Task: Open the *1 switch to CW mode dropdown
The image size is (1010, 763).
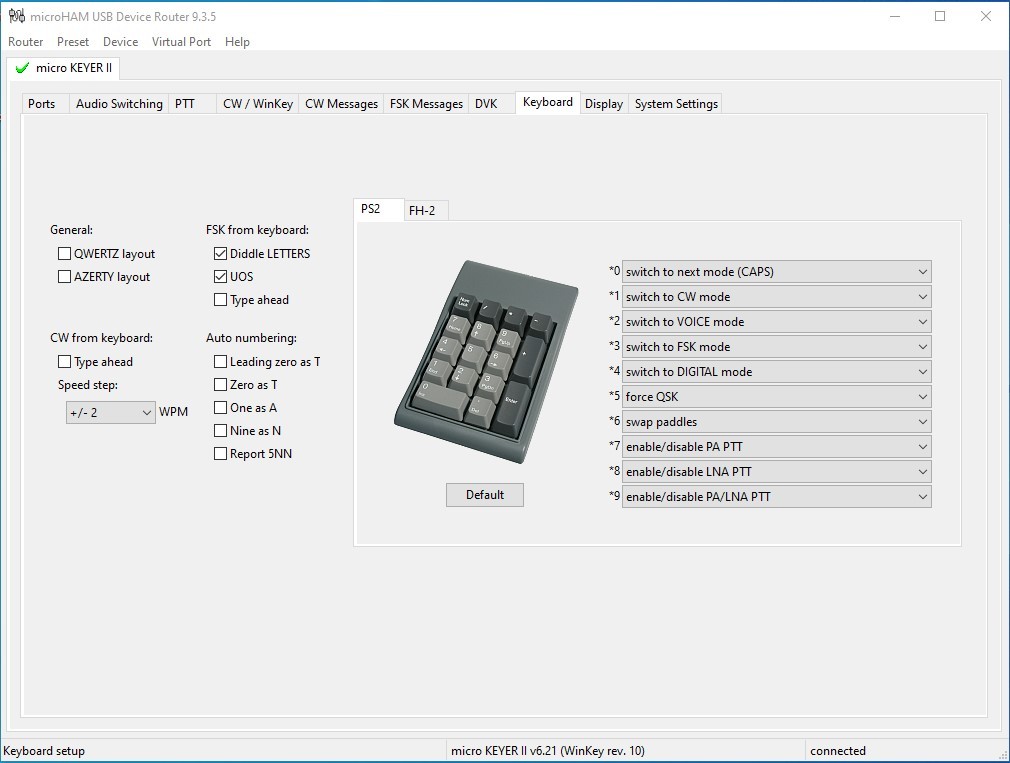Action: click(776, 297)
